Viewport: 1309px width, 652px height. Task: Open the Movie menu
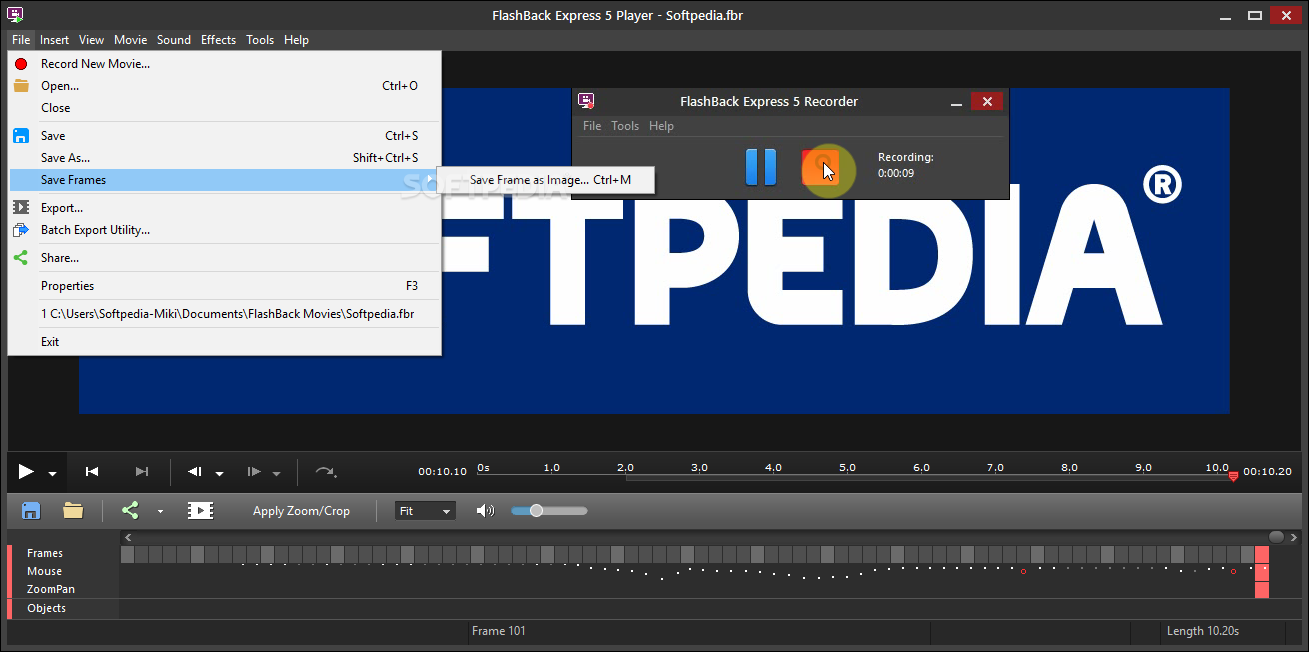(130, 40)
